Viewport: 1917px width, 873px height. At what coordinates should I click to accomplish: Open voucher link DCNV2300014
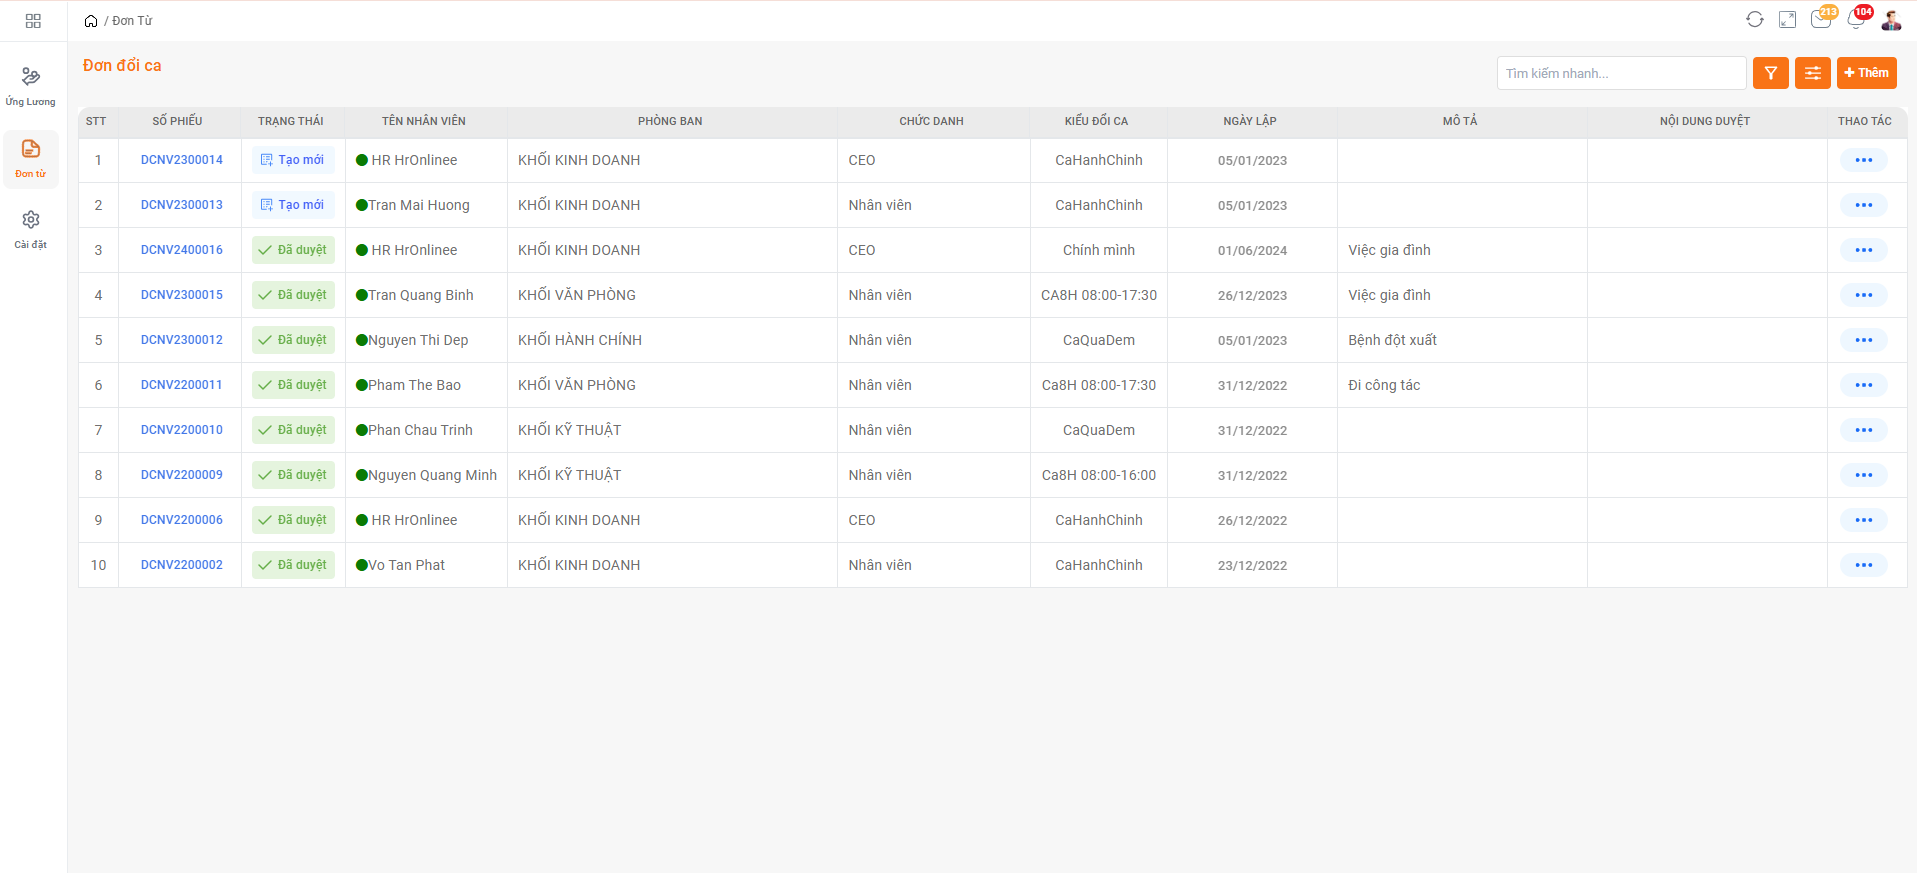(x=181, y=160)
